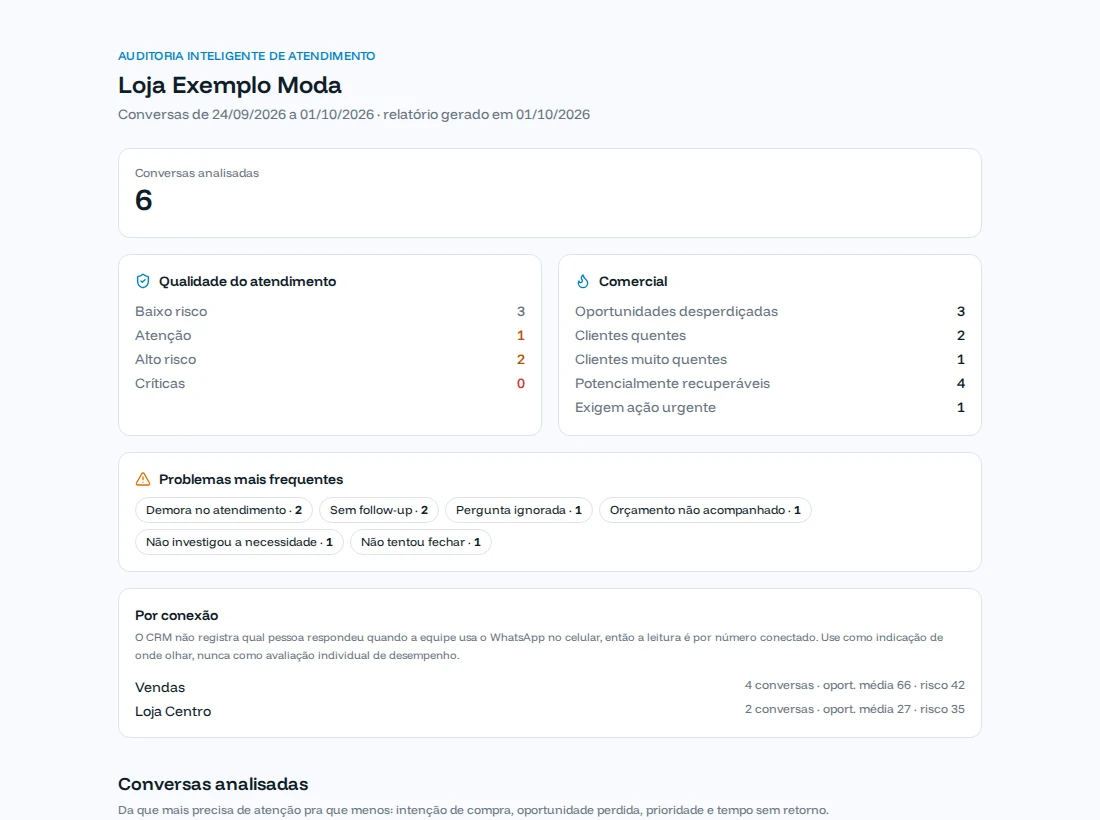Click the warning triangle icon beside Problemas mais frequentes
The width and height of the screenshot is (1100, 820).
pos(142,479)
